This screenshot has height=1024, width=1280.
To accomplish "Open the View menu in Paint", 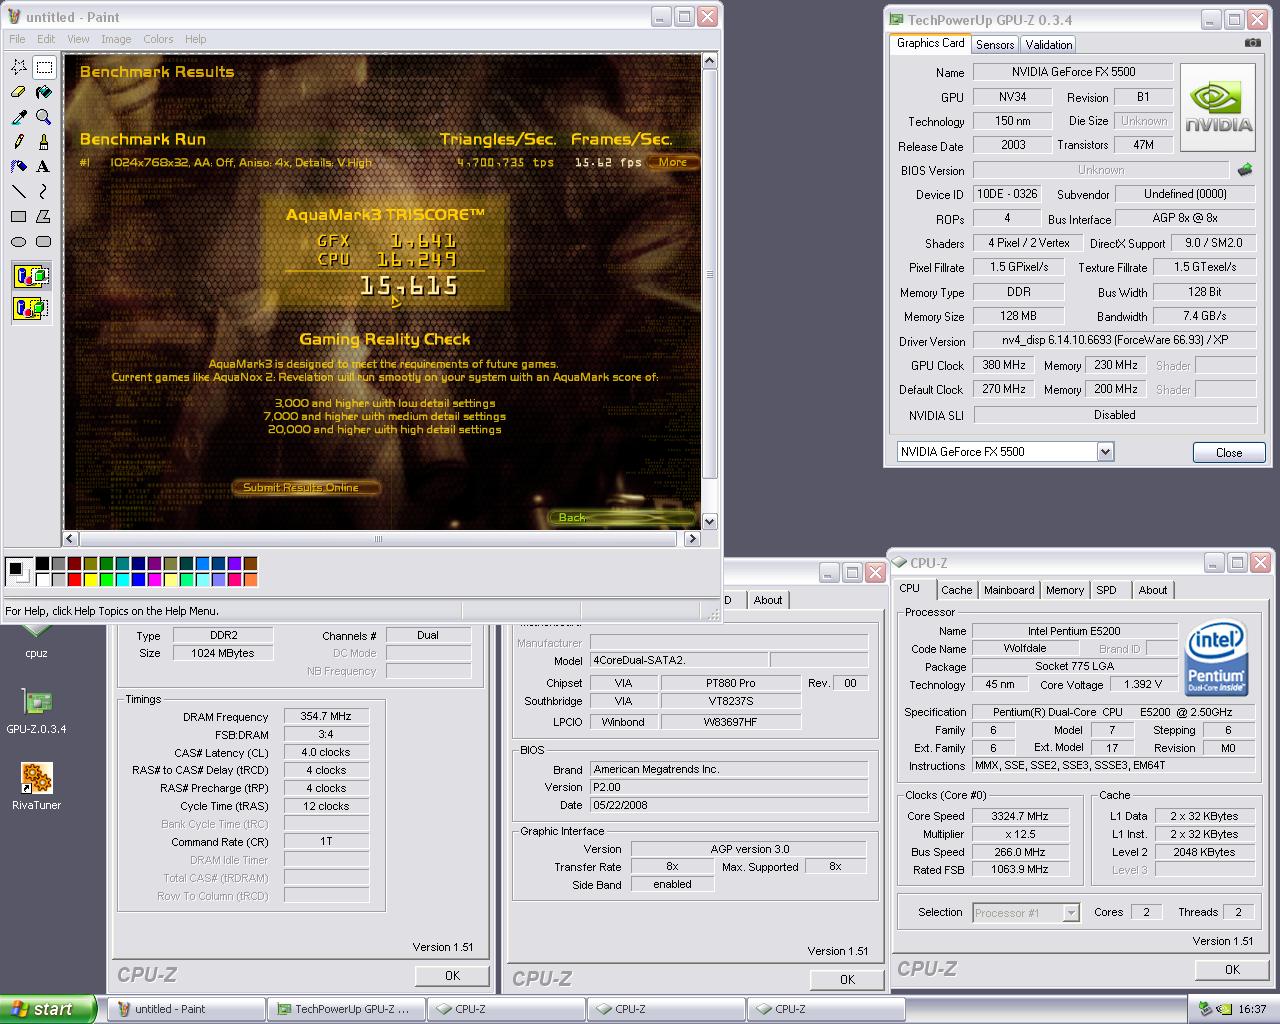I will tap(78, 39).
